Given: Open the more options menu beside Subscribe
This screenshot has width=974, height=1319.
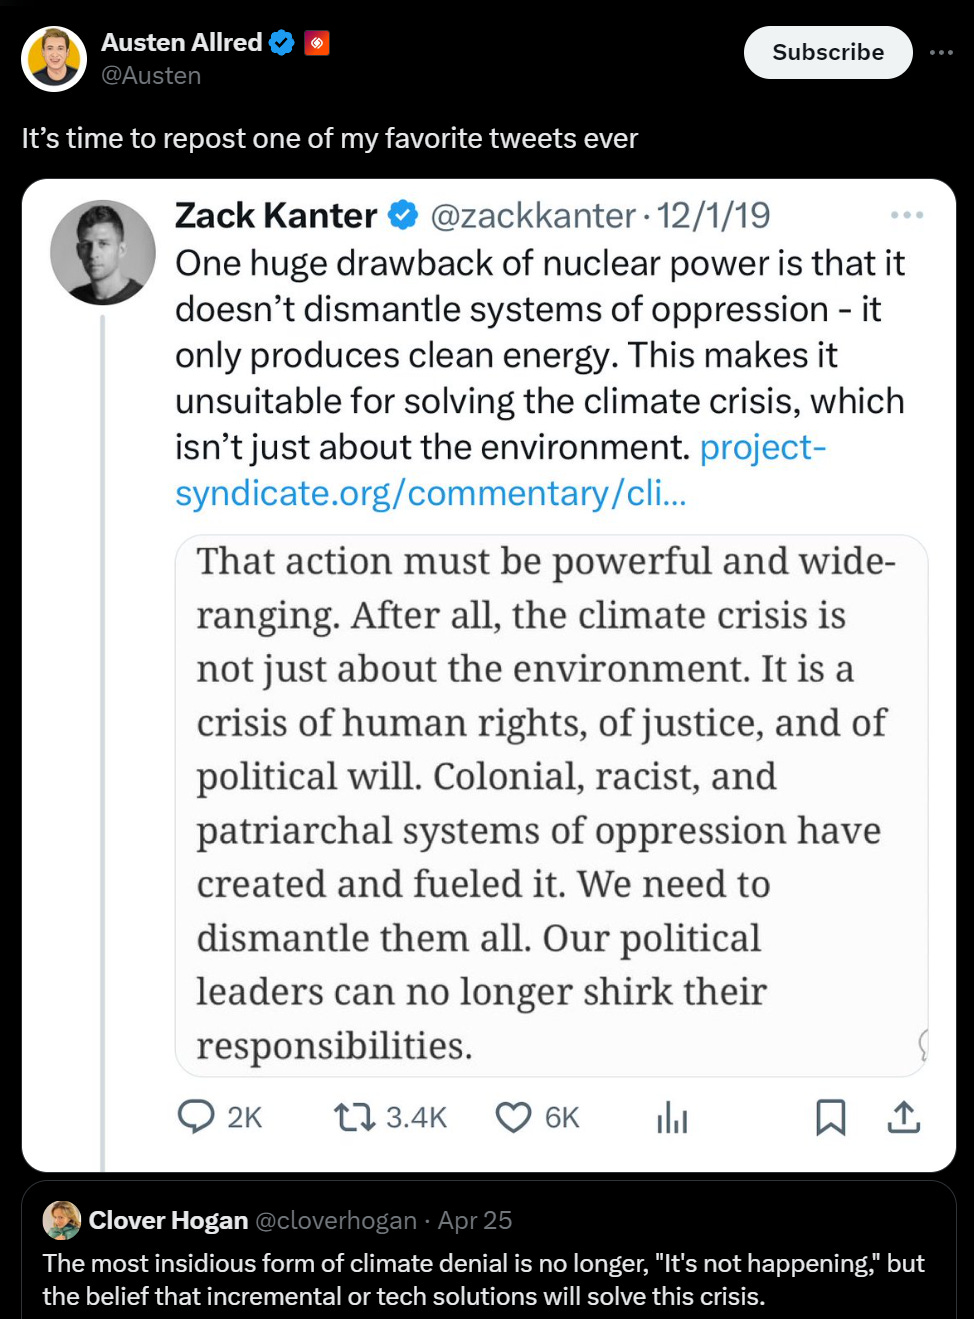Looking at the screenshot, I should click(x=941, y=52).
